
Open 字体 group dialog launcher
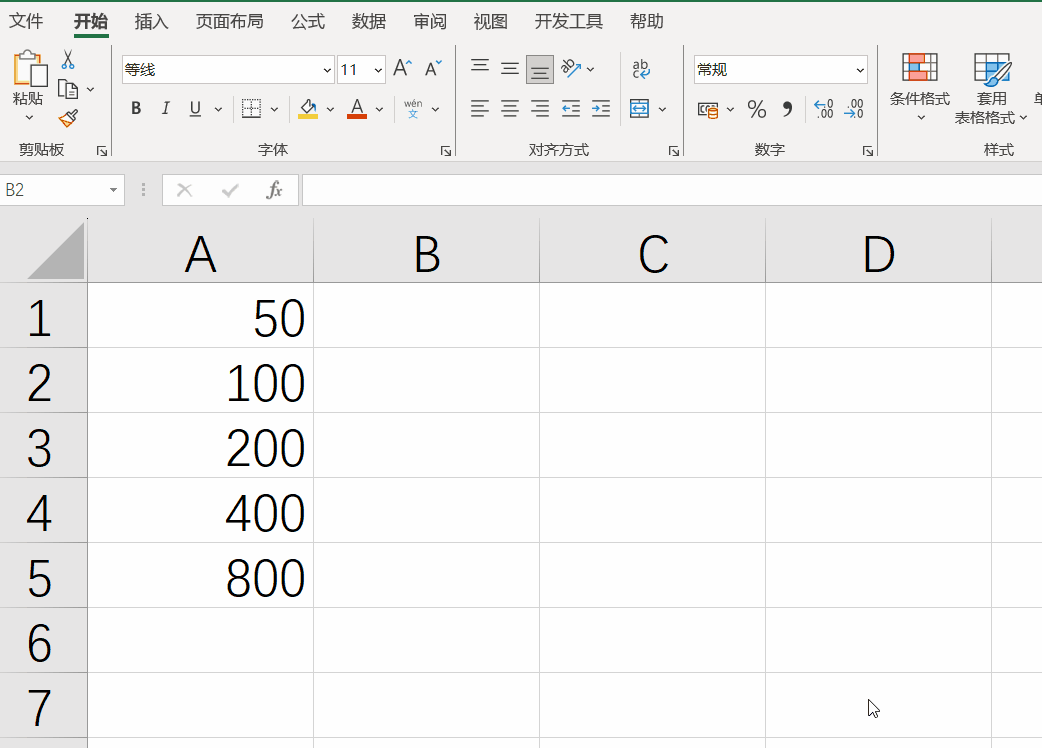click(x=446, y=151)
